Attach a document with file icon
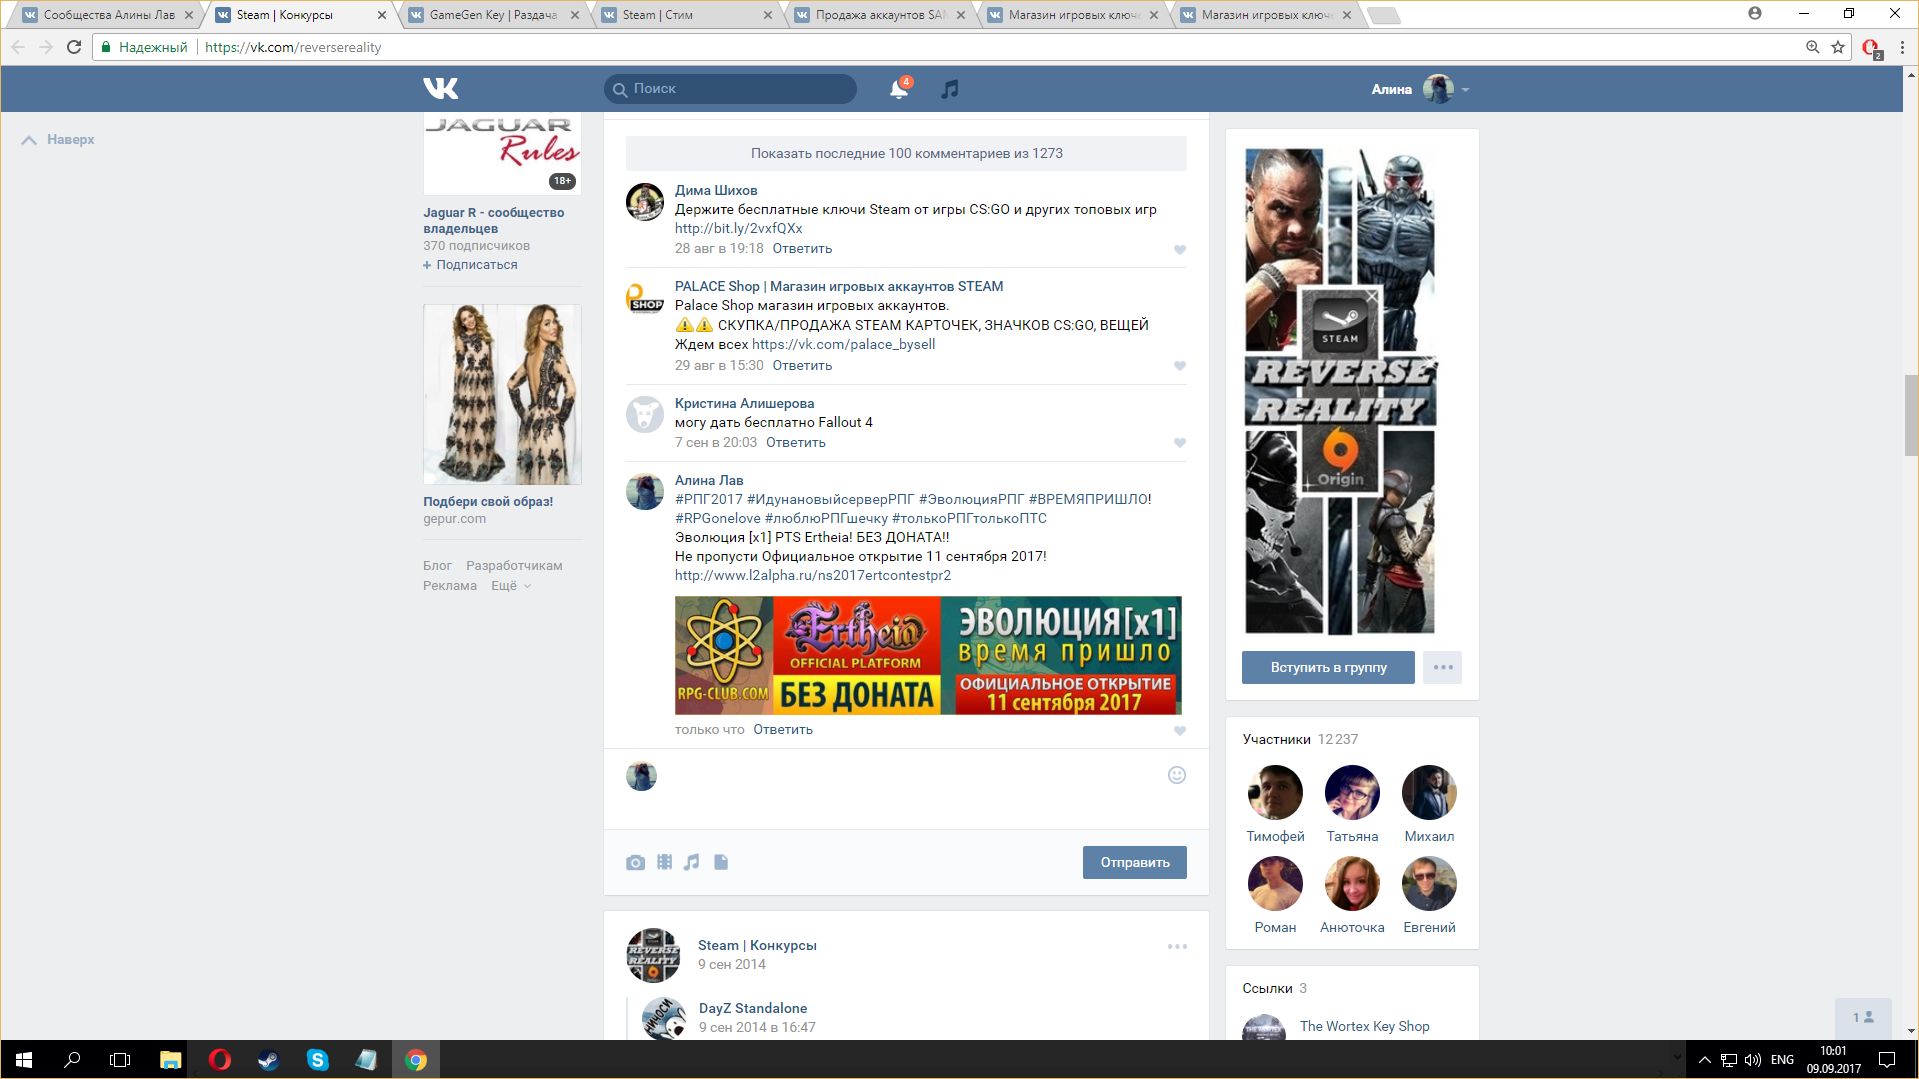The image size is (1919, 1079). [721, 862]
